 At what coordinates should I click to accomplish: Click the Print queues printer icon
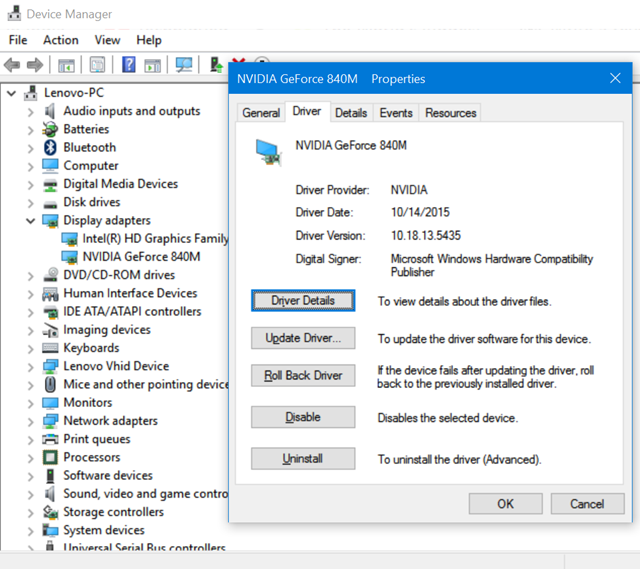pyautogui.click(x=50, y=439)
